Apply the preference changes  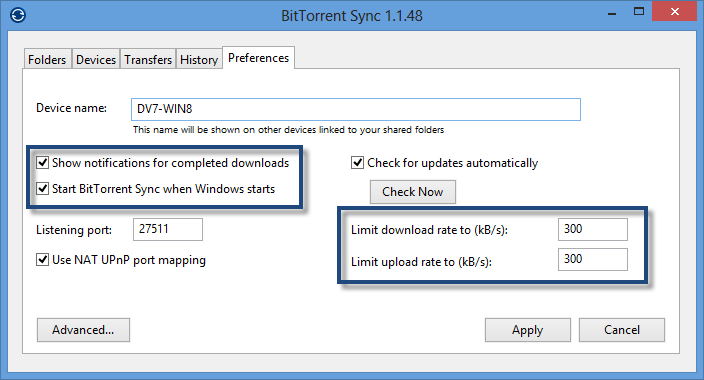tap(528, 330)
